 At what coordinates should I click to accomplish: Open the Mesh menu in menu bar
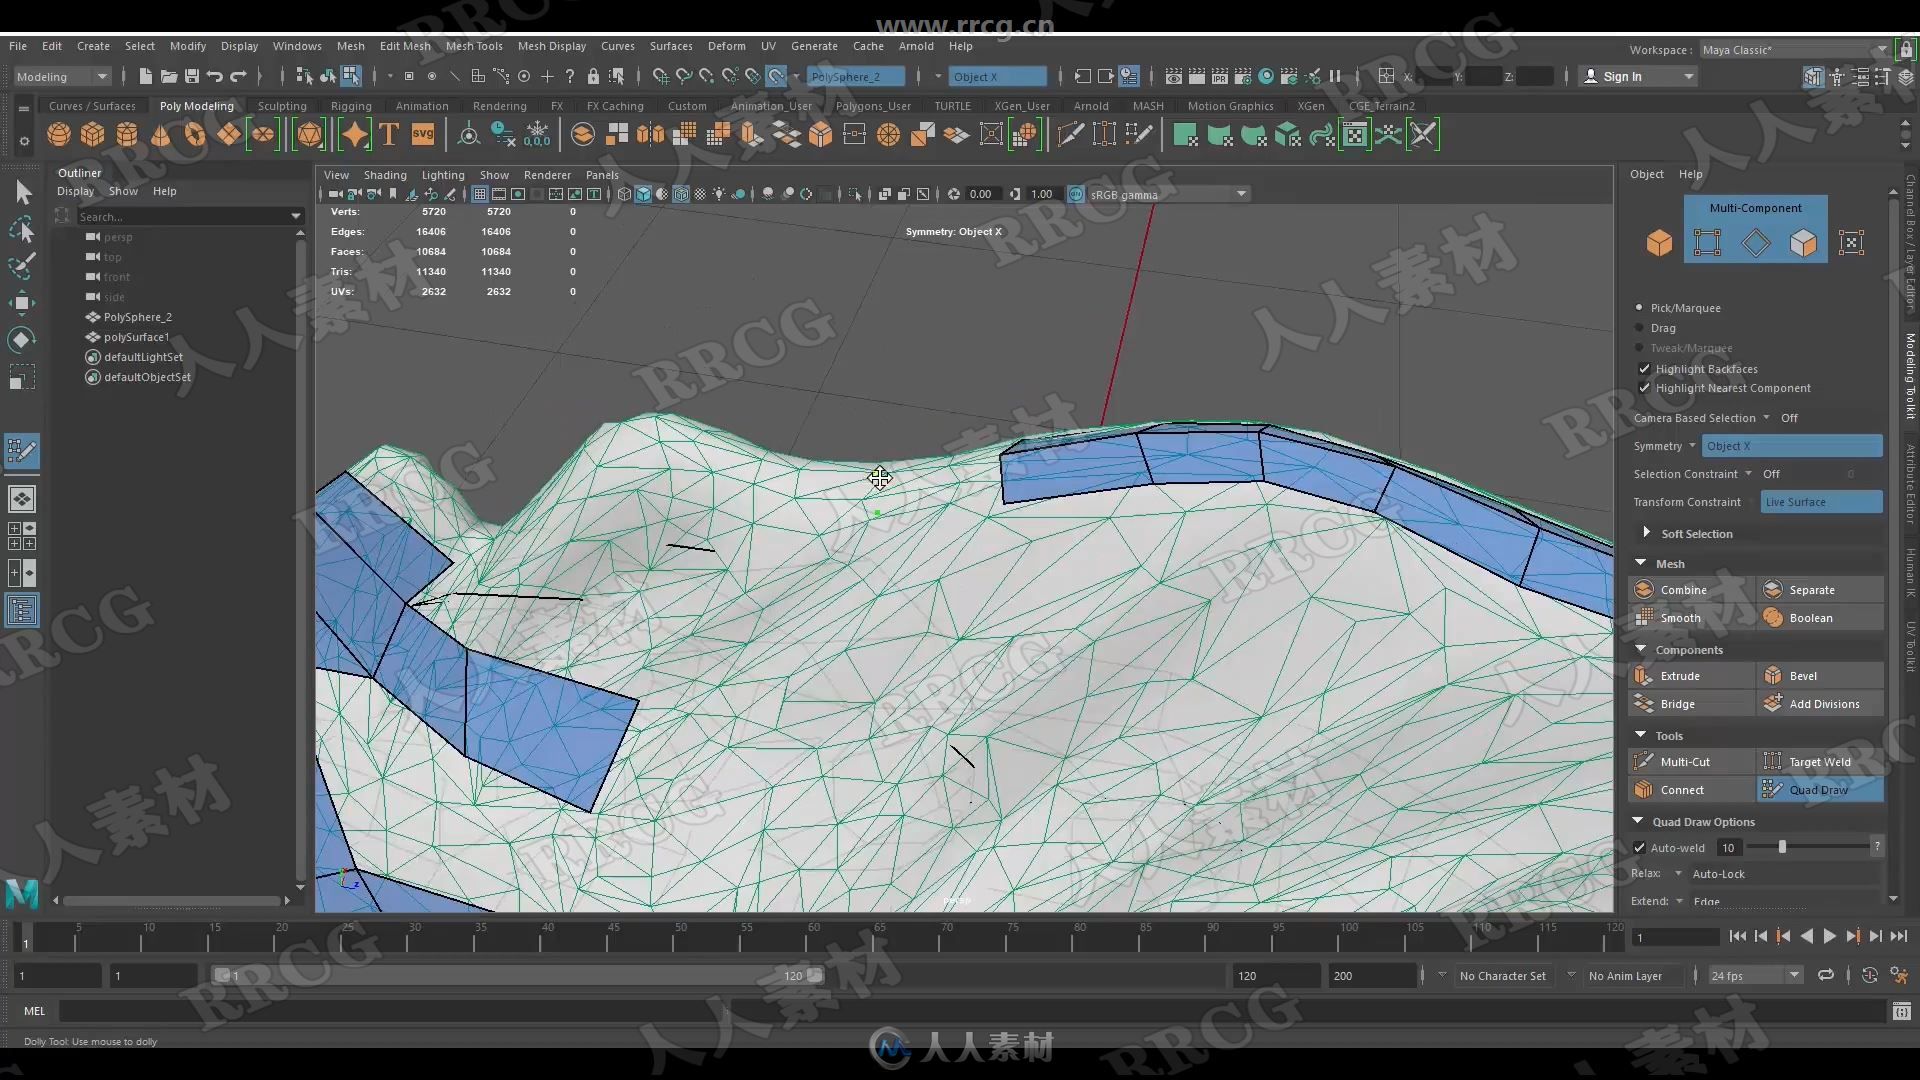(348, 44)
